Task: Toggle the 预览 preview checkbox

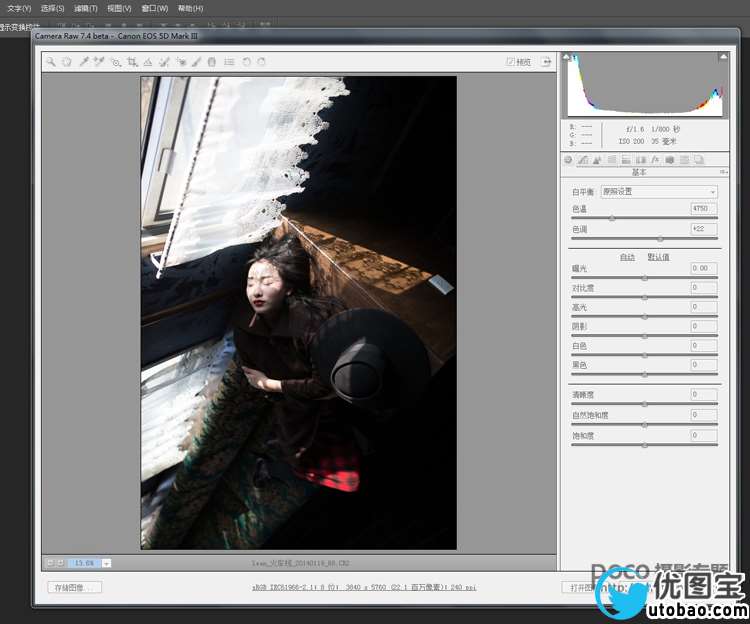Action: (x=511, y=62)
